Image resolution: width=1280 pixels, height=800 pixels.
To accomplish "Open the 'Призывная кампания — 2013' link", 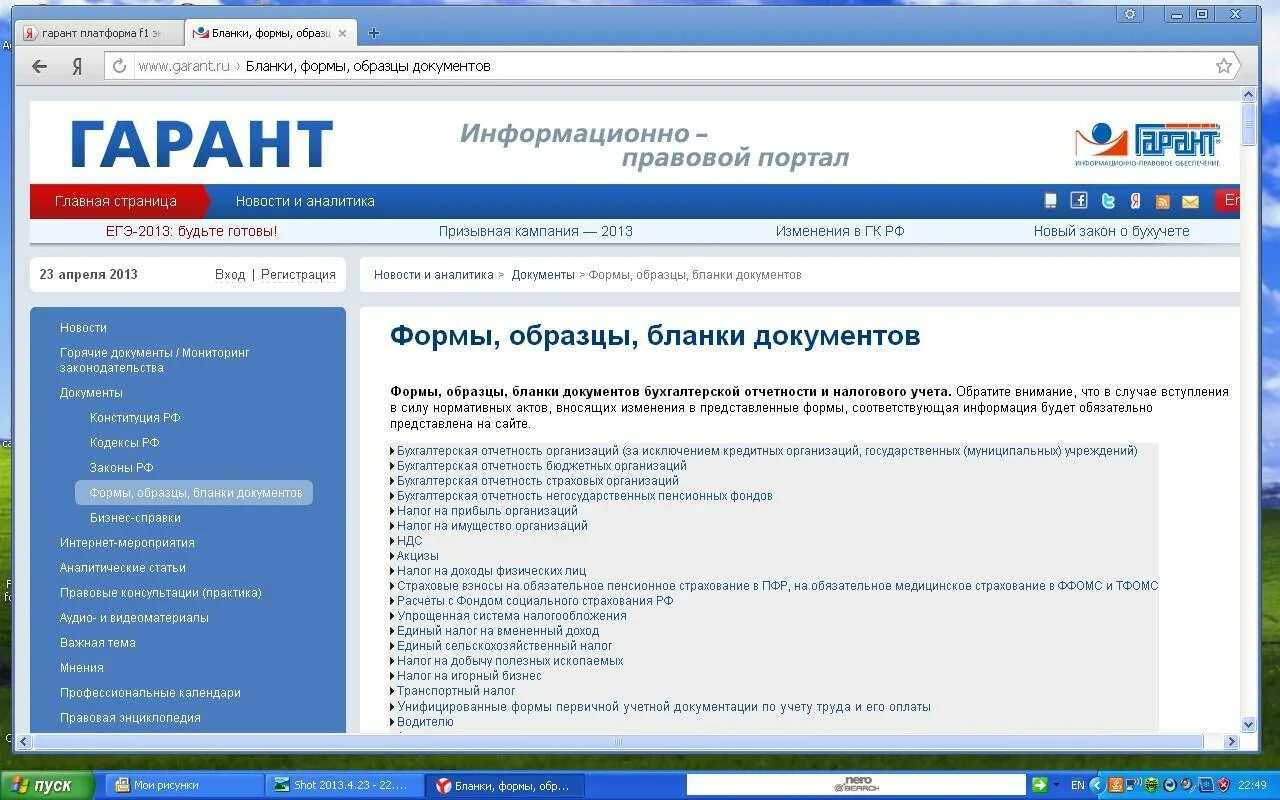I will tap(535, 231).
